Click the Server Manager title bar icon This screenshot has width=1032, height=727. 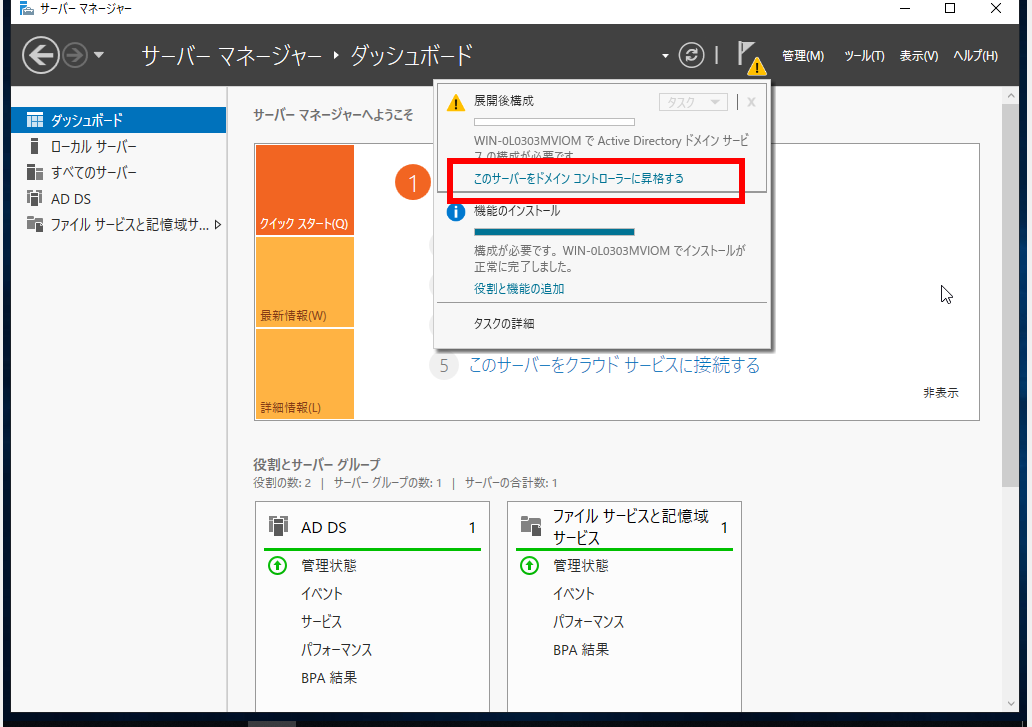pyautogui.click(x=27, y=9)
